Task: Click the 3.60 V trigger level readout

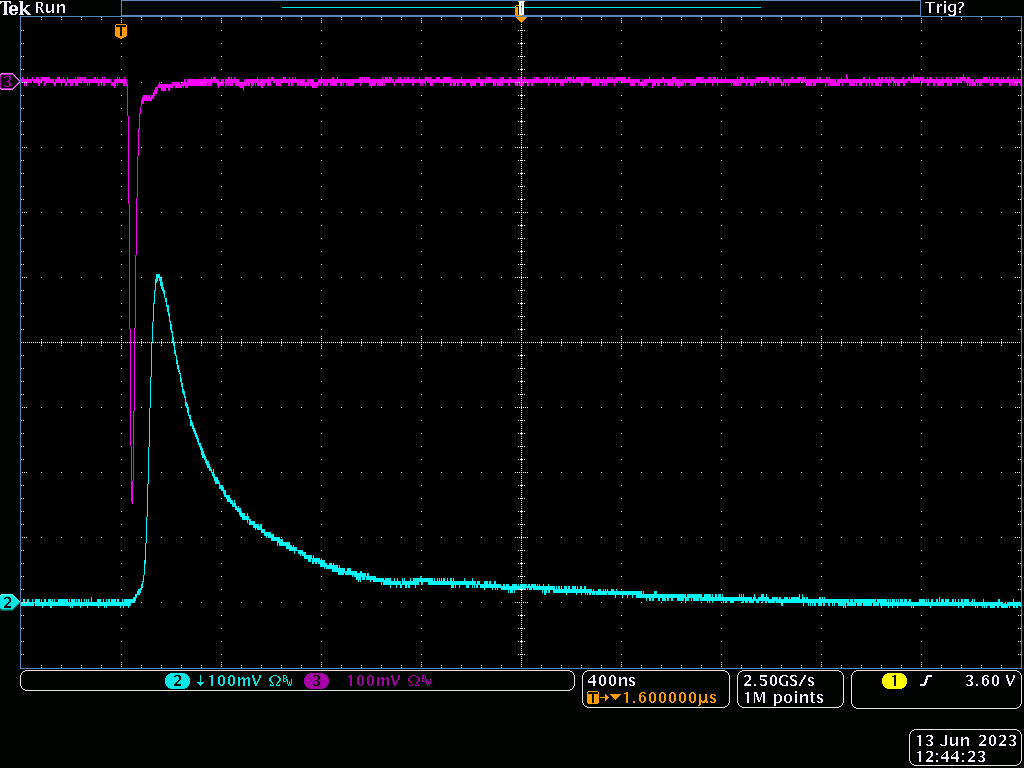Action: pyautogui.click(x=990, y=681)
